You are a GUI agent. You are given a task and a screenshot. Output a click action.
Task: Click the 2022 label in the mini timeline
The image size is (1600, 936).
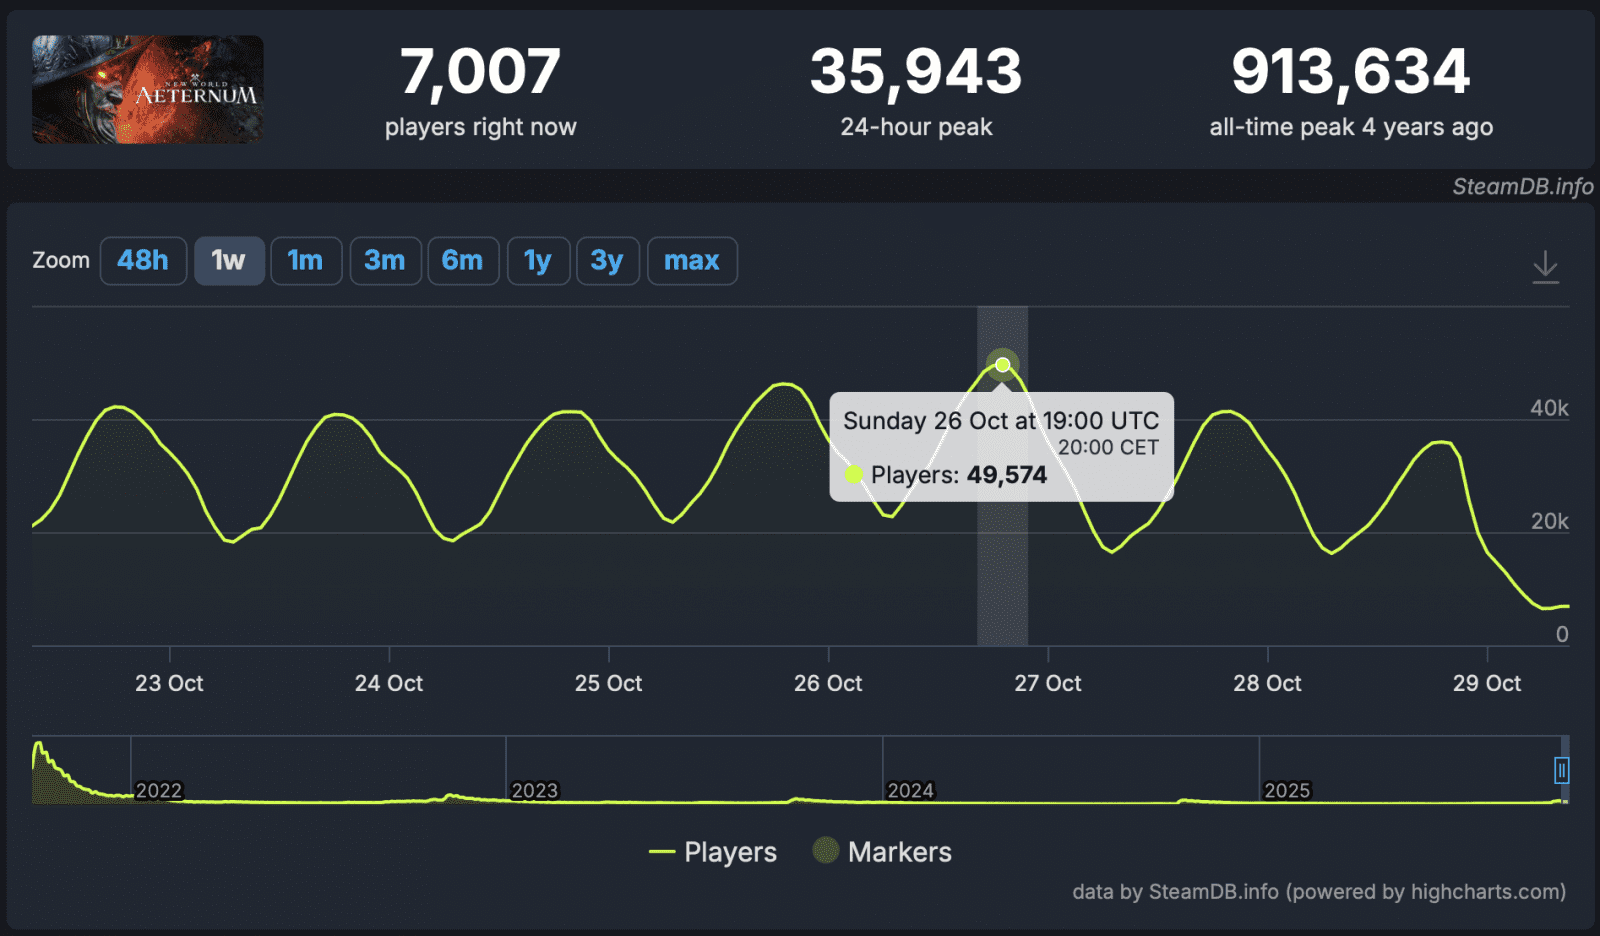(x=160, y=790)
